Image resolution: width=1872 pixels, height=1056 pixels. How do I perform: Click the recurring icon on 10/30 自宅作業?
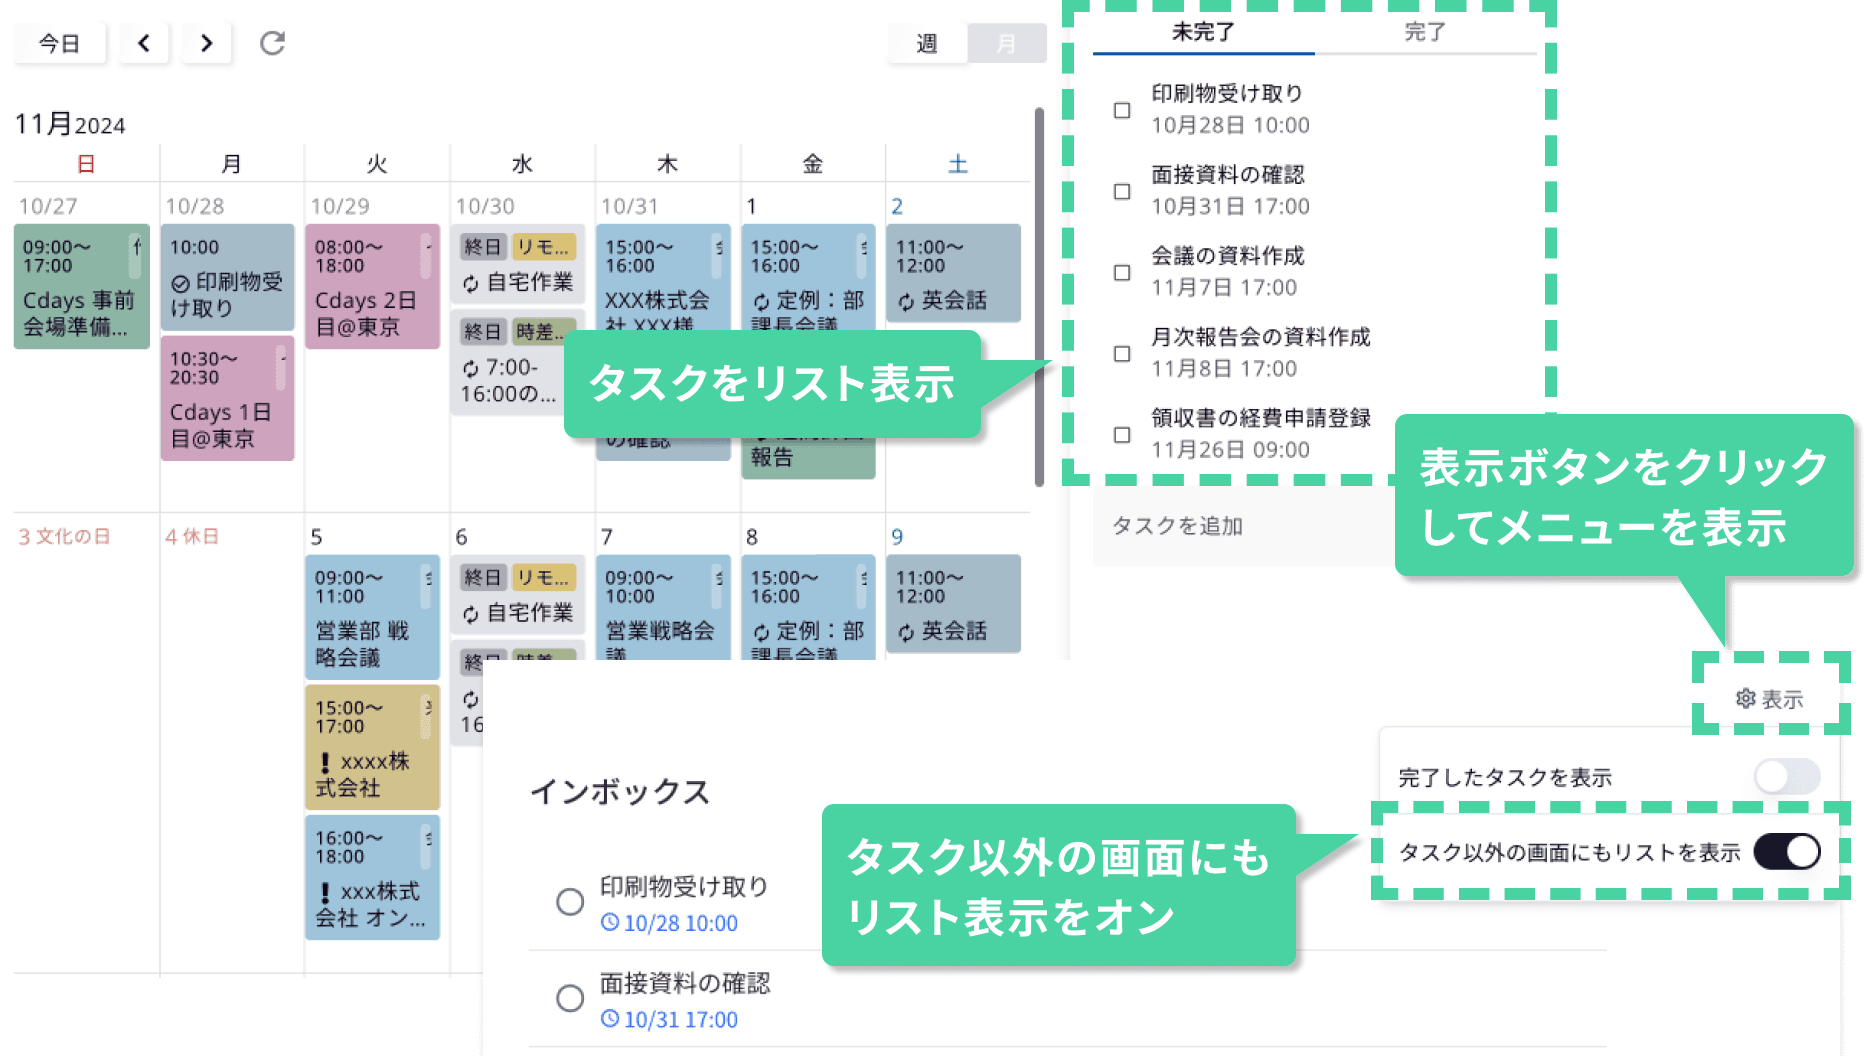[470, 284]
